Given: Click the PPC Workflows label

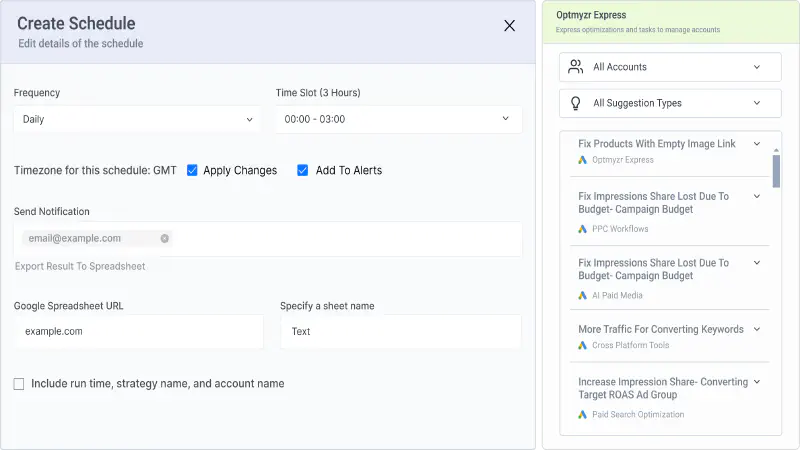Looking at the screenshot, I should point(620,229).
